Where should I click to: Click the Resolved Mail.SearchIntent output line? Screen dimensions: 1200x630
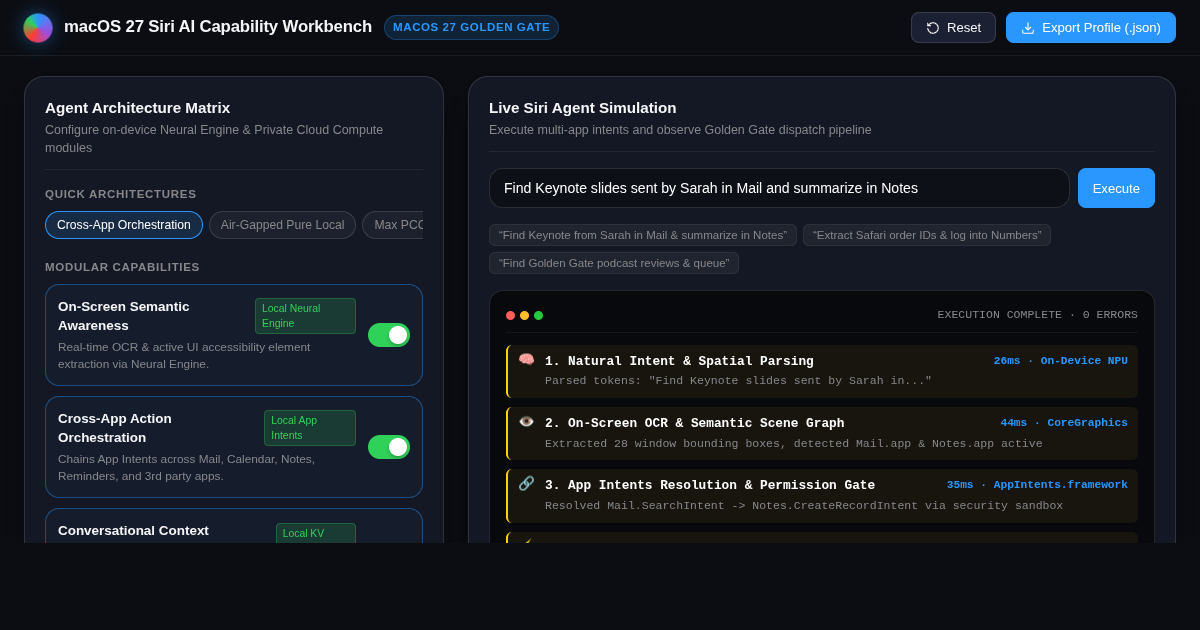click(804, 506)
